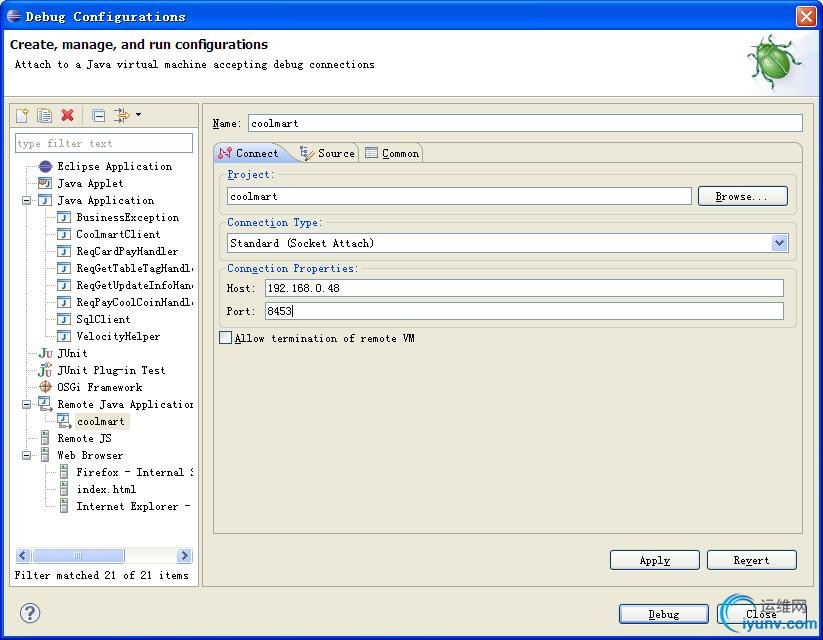Click the help question mark icon
Viewport: 823px width, 640px height.
click(29, 612)
